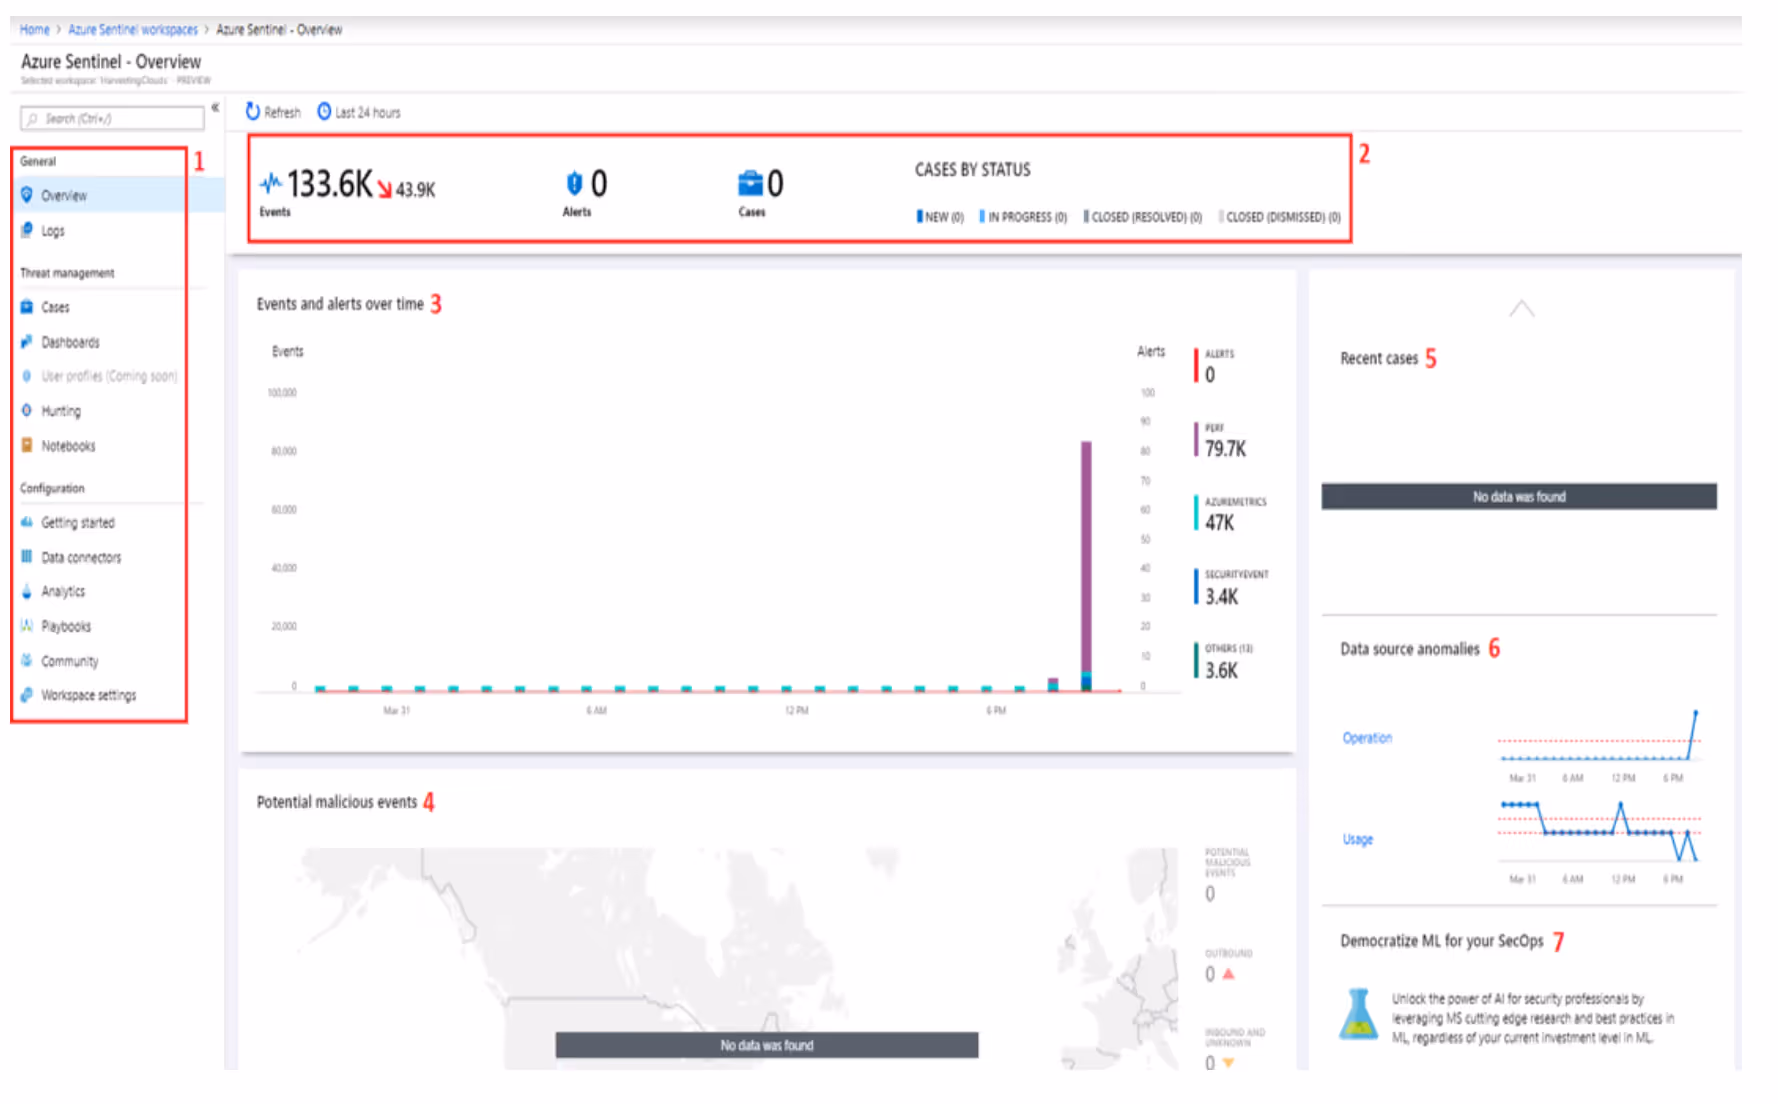This screenshot has width=1778, height=1104.
Task: Click the Refresh circular arrow icon
Action: click(x=253, y=112)
